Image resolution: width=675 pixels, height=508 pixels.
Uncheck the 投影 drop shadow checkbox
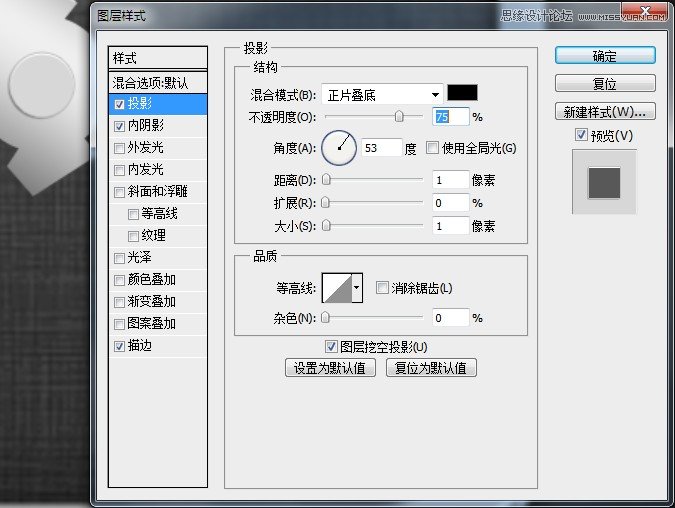[x=120, y=104]
